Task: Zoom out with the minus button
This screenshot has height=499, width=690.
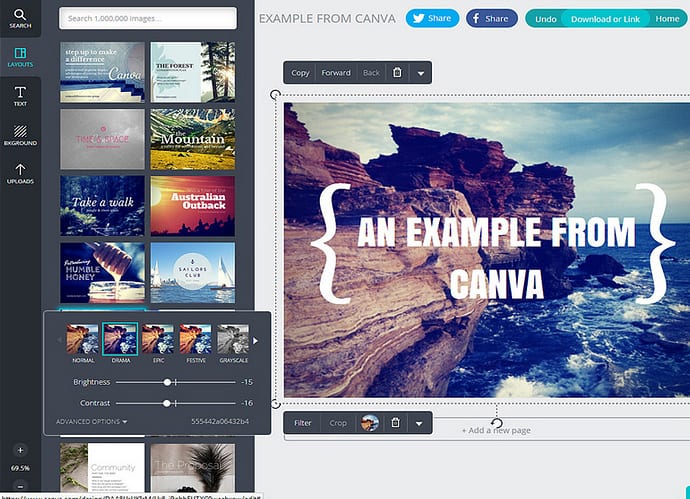Action: click(x=20, y=487)
